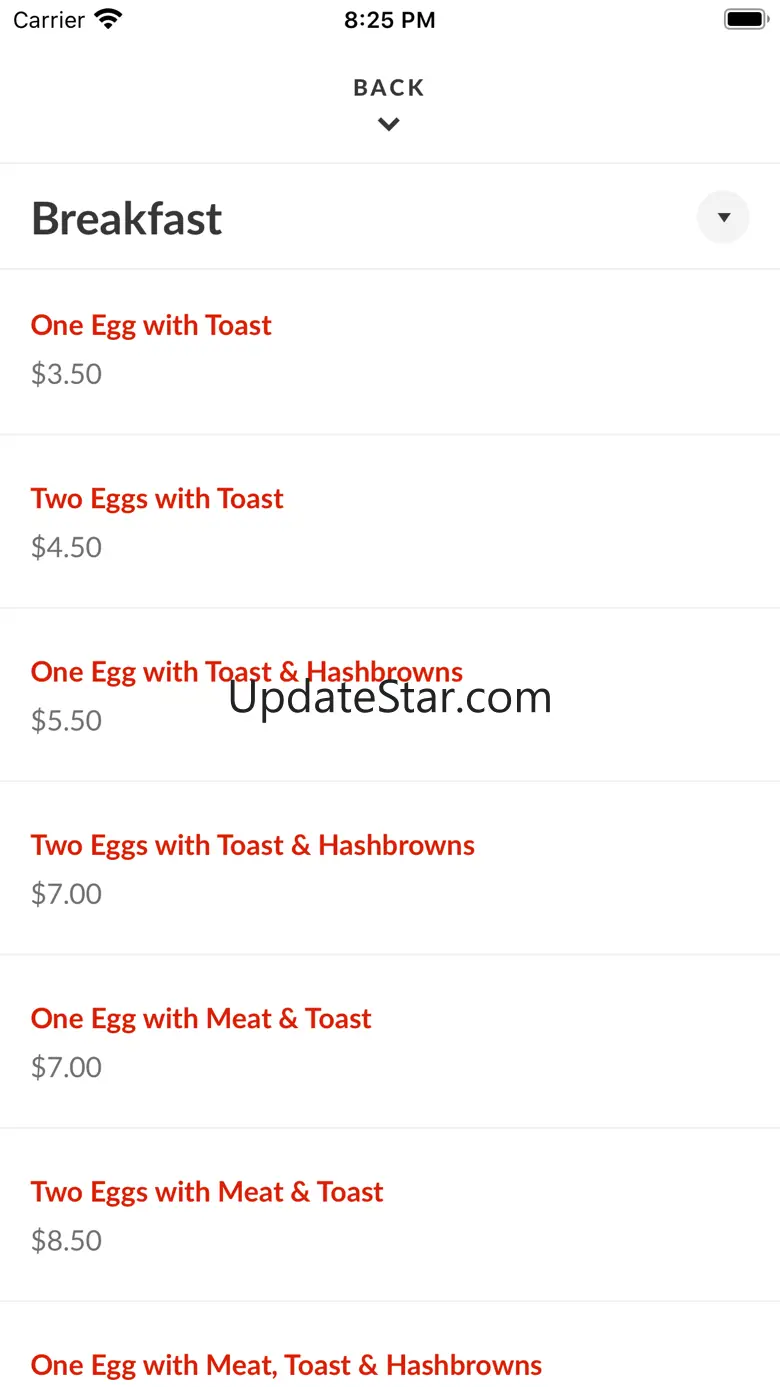This screenshot has height=1387, width=780.
Task: Click the $5.50 price
Action: coord(66,721)
